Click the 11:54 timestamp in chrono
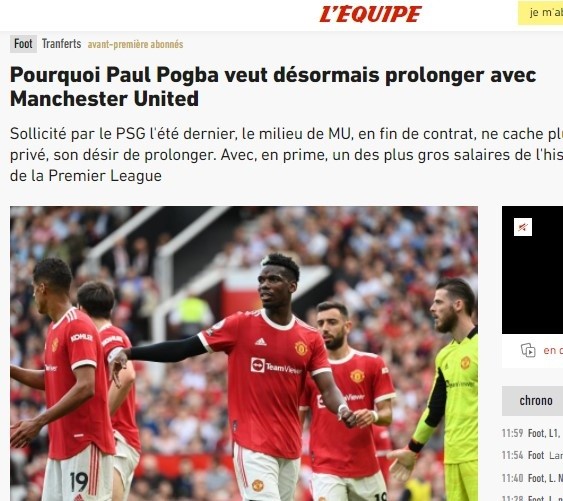This screenshot has height=501, width=563. [x=512, y=455]
